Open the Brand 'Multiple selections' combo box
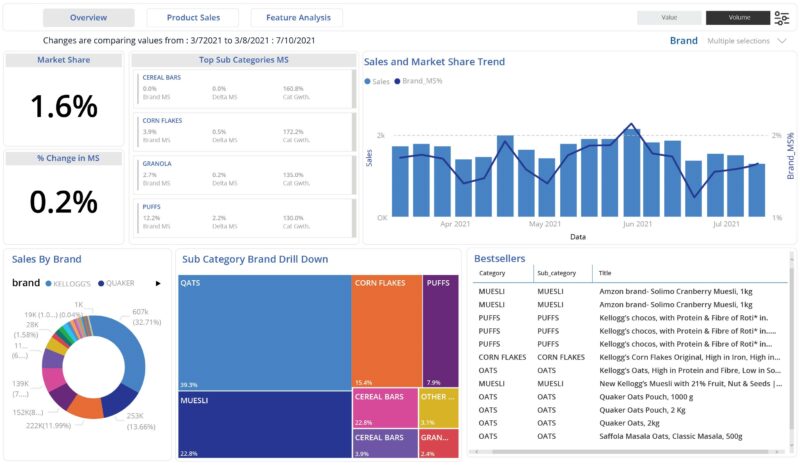 pos(738,41)
